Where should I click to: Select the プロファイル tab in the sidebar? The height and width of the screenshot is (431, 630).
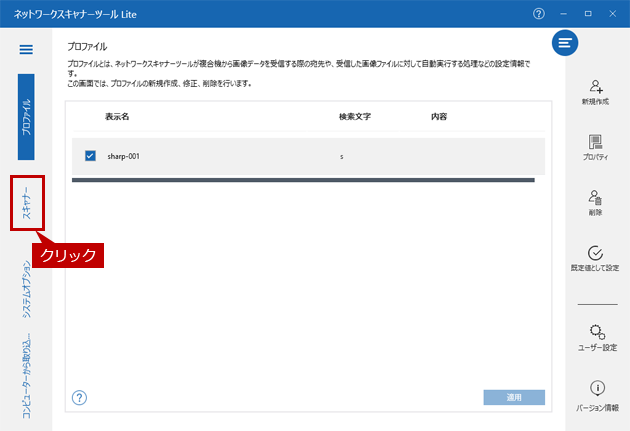(x=26, y=117)
